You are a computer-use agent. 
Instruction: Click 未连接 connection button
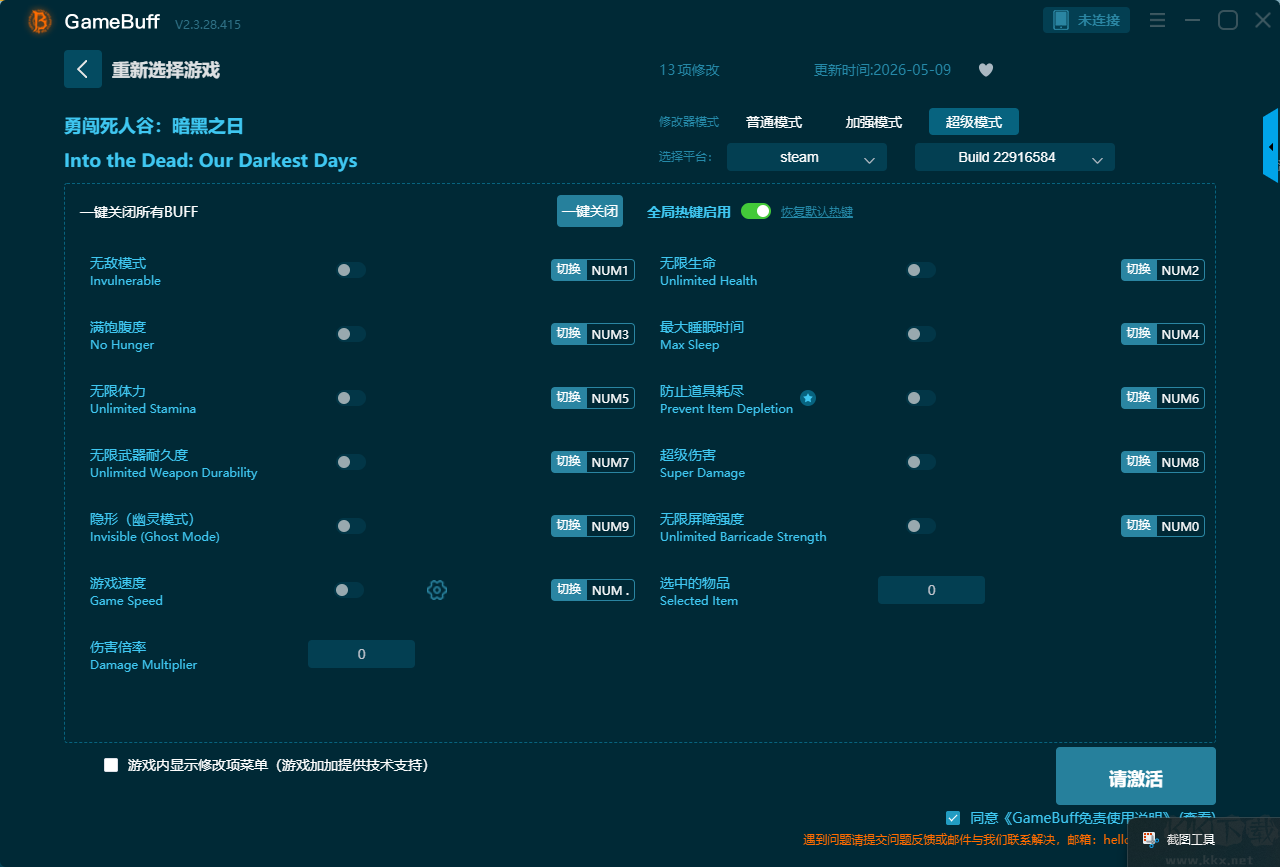tap(1087, 20)
